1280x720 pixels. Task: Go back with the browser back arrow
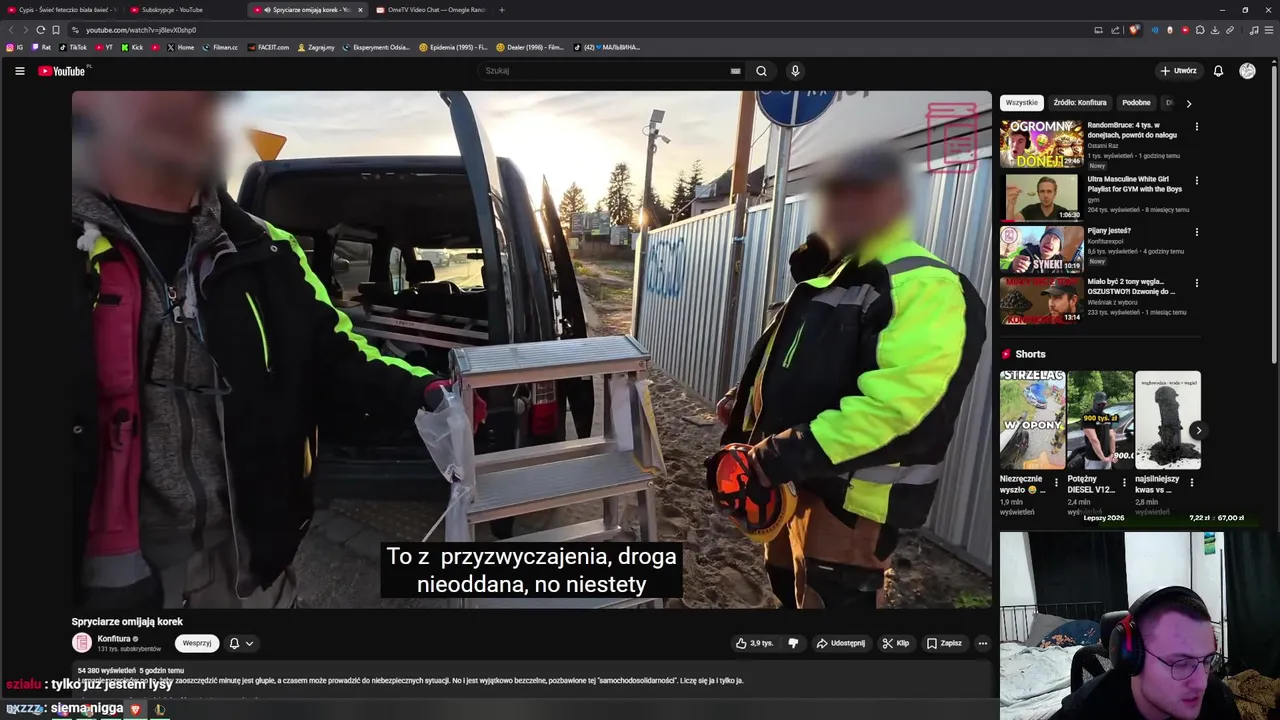click(x=11, y=30)
